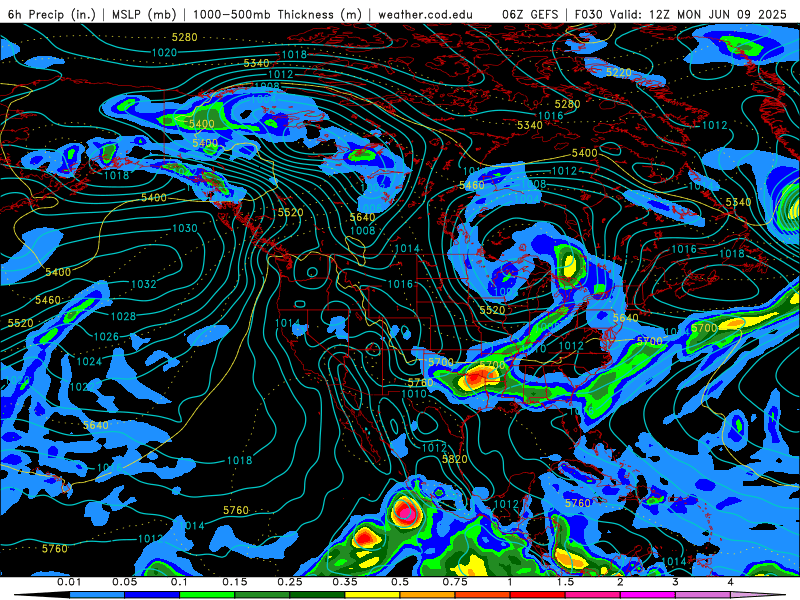The image size is (800, 600).
Task: Click the 0.75 legend value
Action: pyautogui.click(x=455, y=582)
